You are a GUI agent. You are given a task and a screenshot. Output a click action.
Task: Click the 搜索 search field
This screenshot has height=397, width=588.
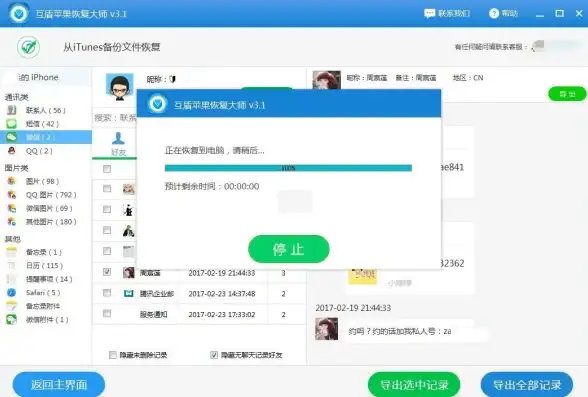pos(116,118)
